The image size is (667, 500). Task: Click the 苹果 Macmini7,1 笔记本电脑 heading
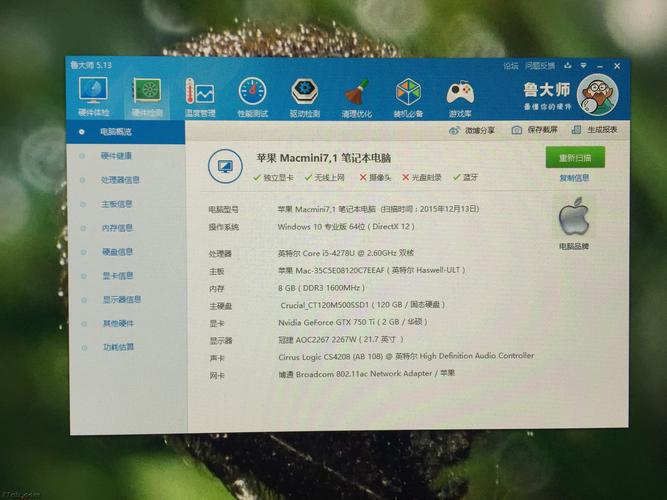pos(323,158)
